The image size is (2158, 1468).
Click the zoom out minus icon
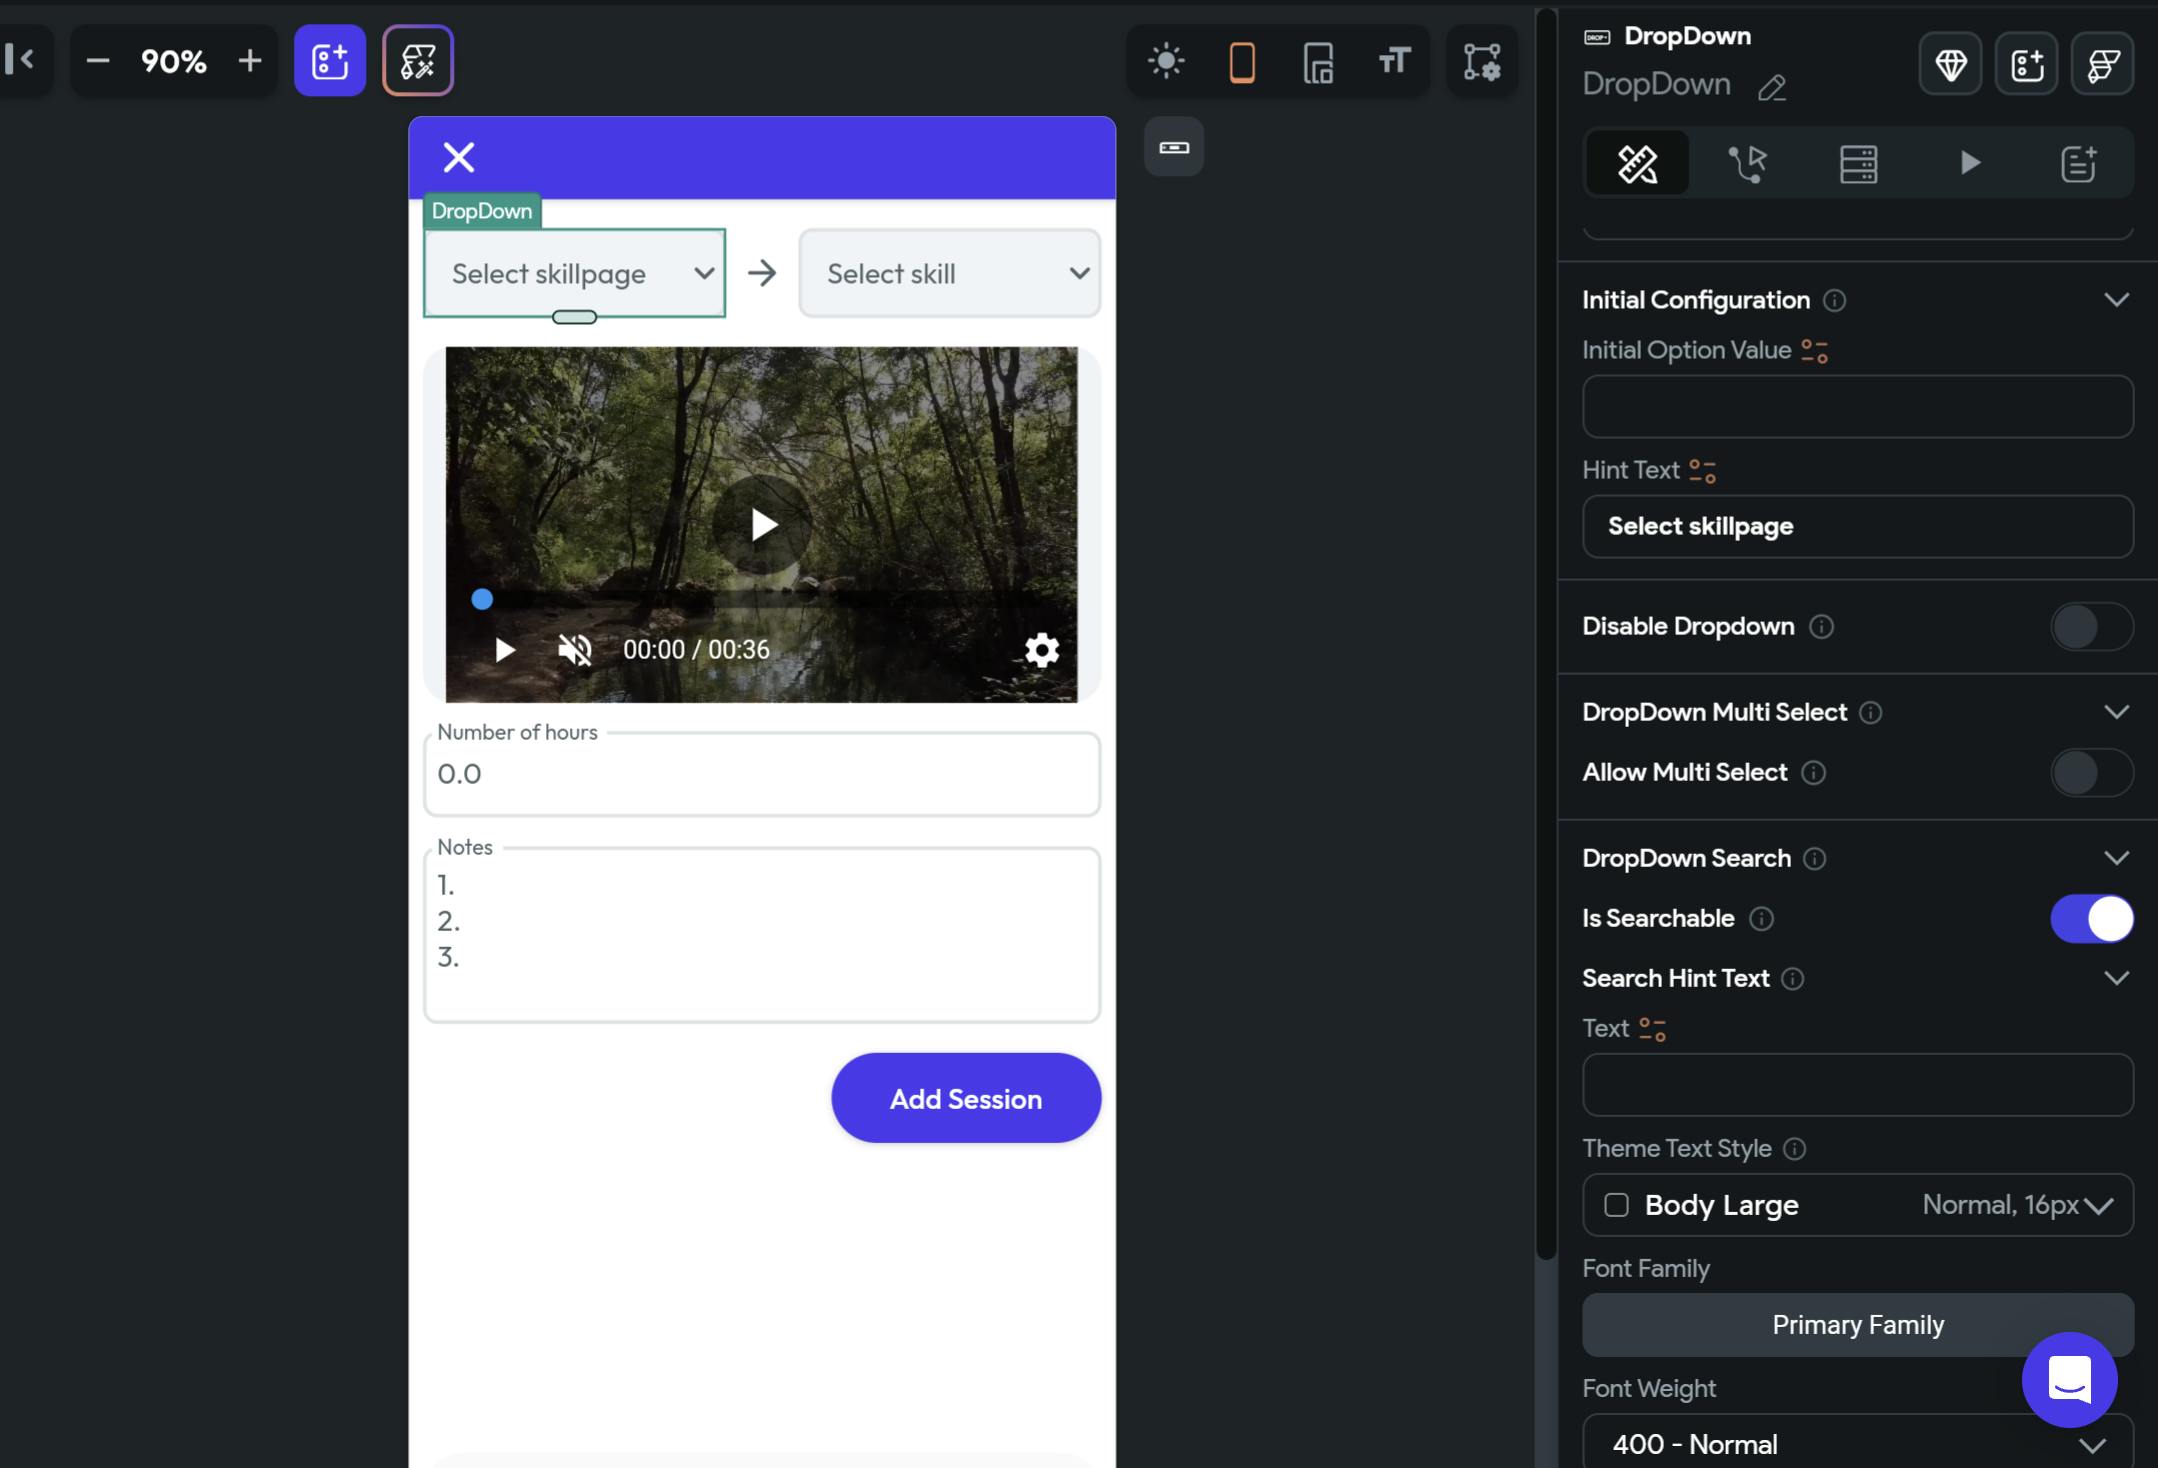point(97,61)
